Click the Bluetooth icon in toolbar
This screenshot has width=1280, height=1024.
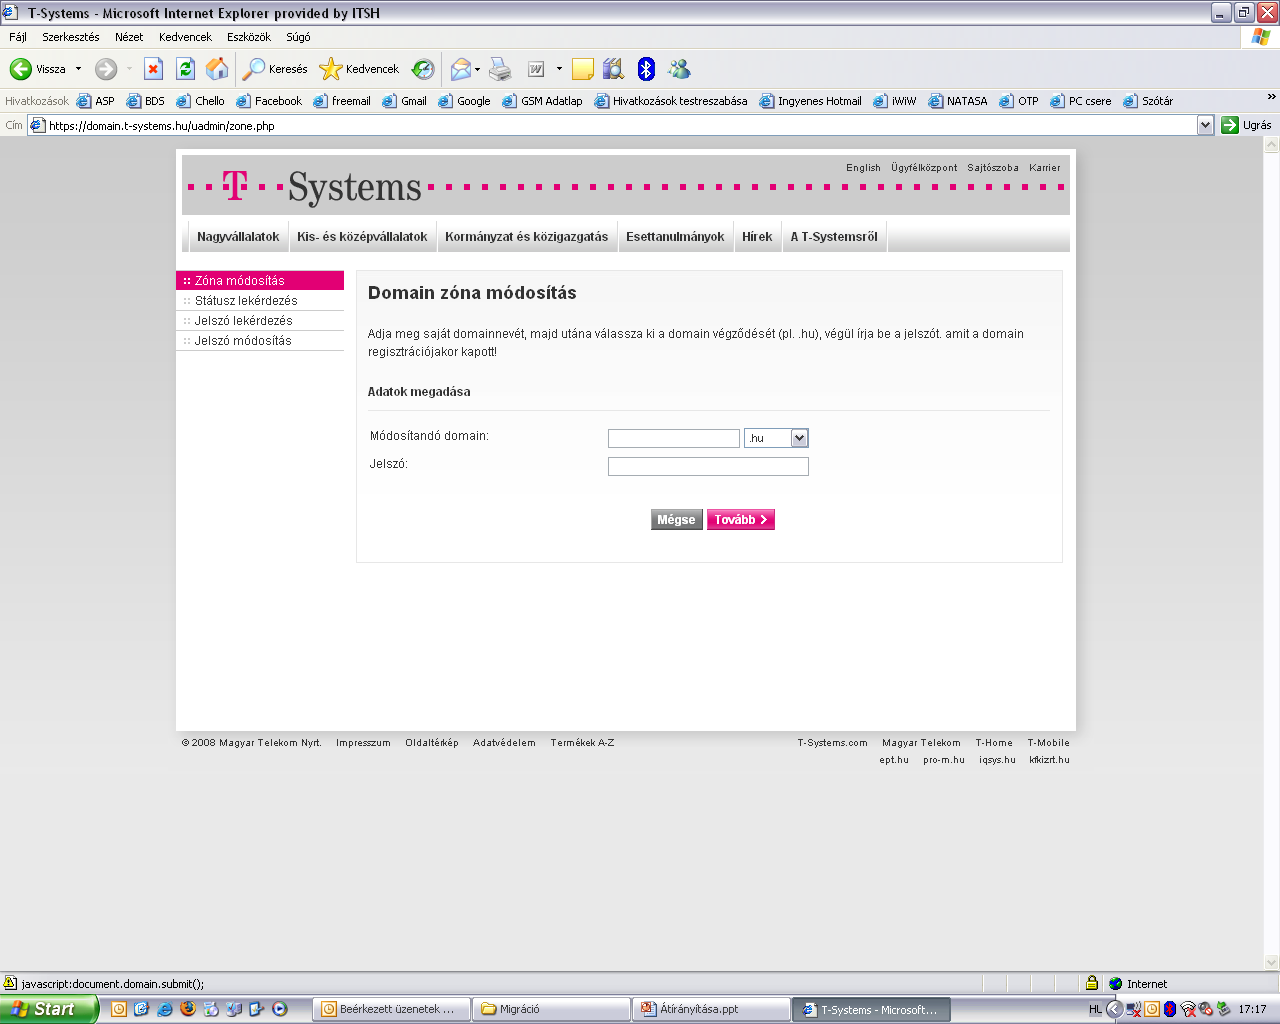646,69
